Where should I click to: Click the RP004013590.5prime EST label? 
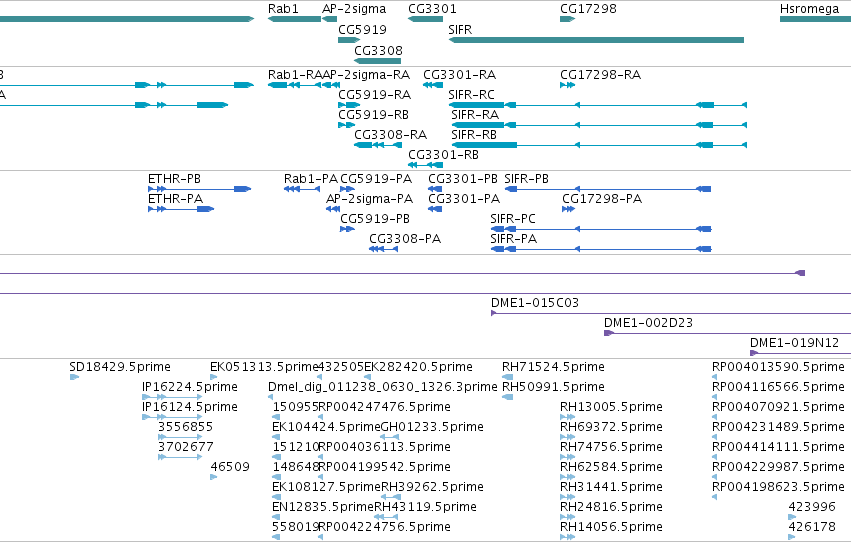click(778, 367)
